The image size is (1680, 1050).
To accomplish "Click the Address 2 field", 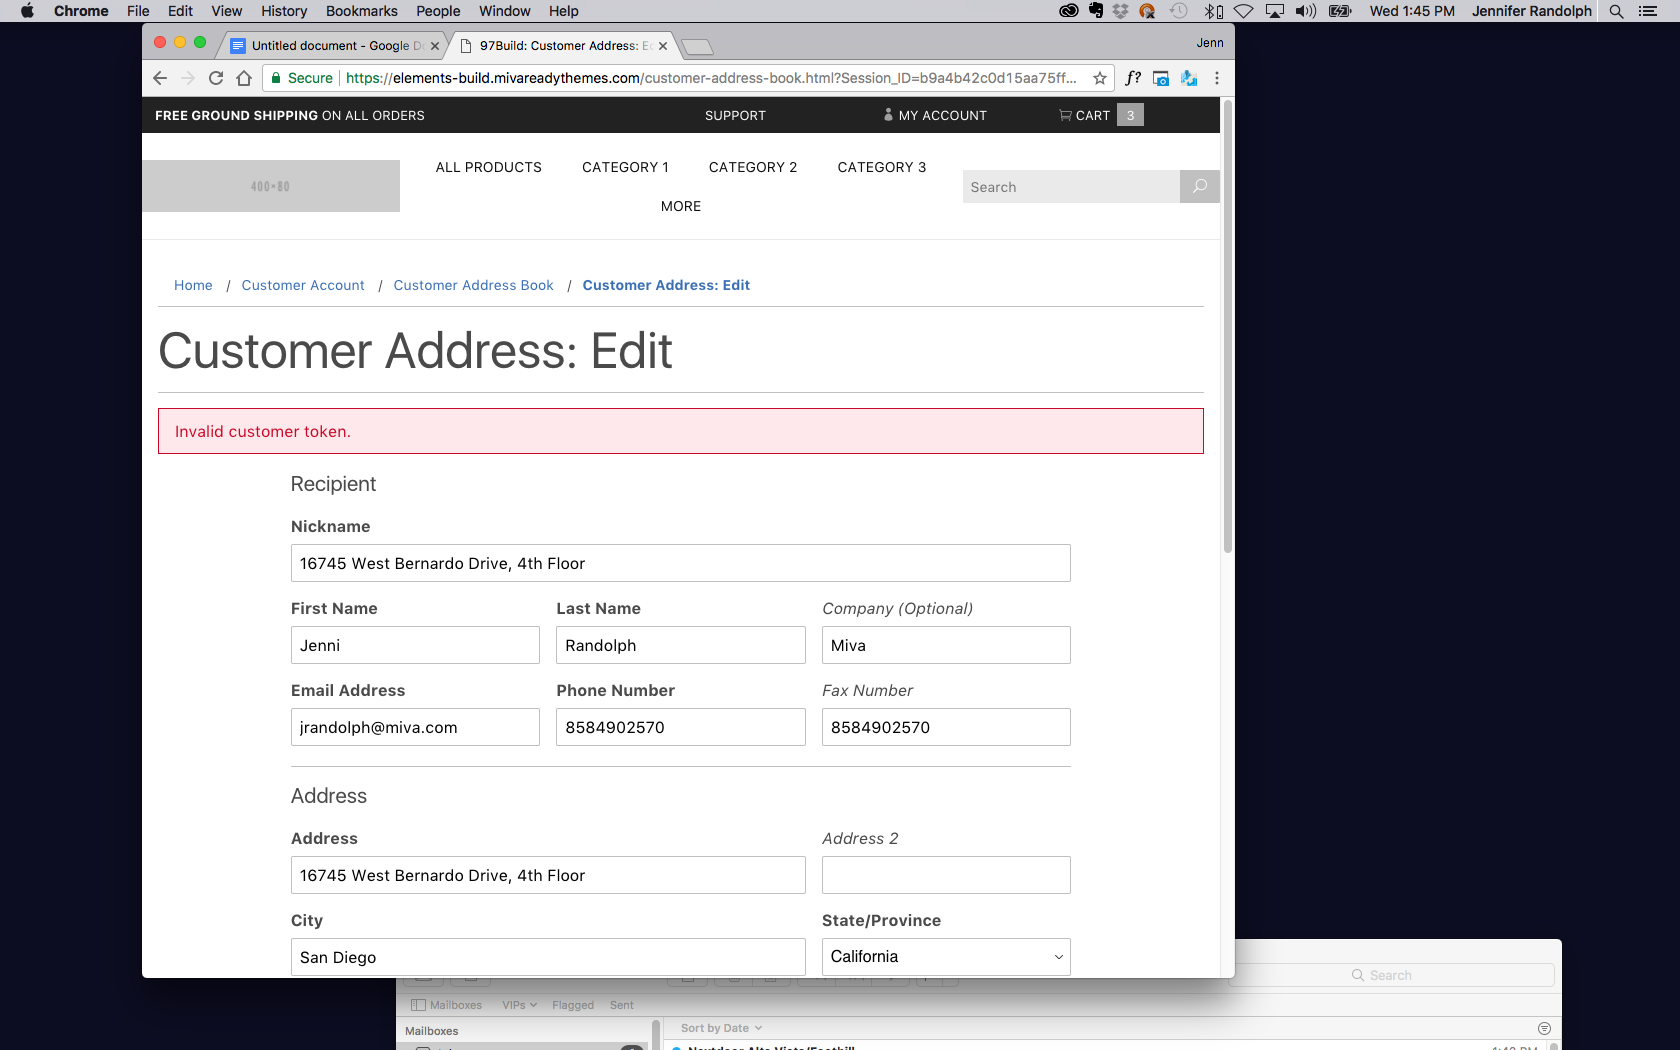I will point(946,875).
